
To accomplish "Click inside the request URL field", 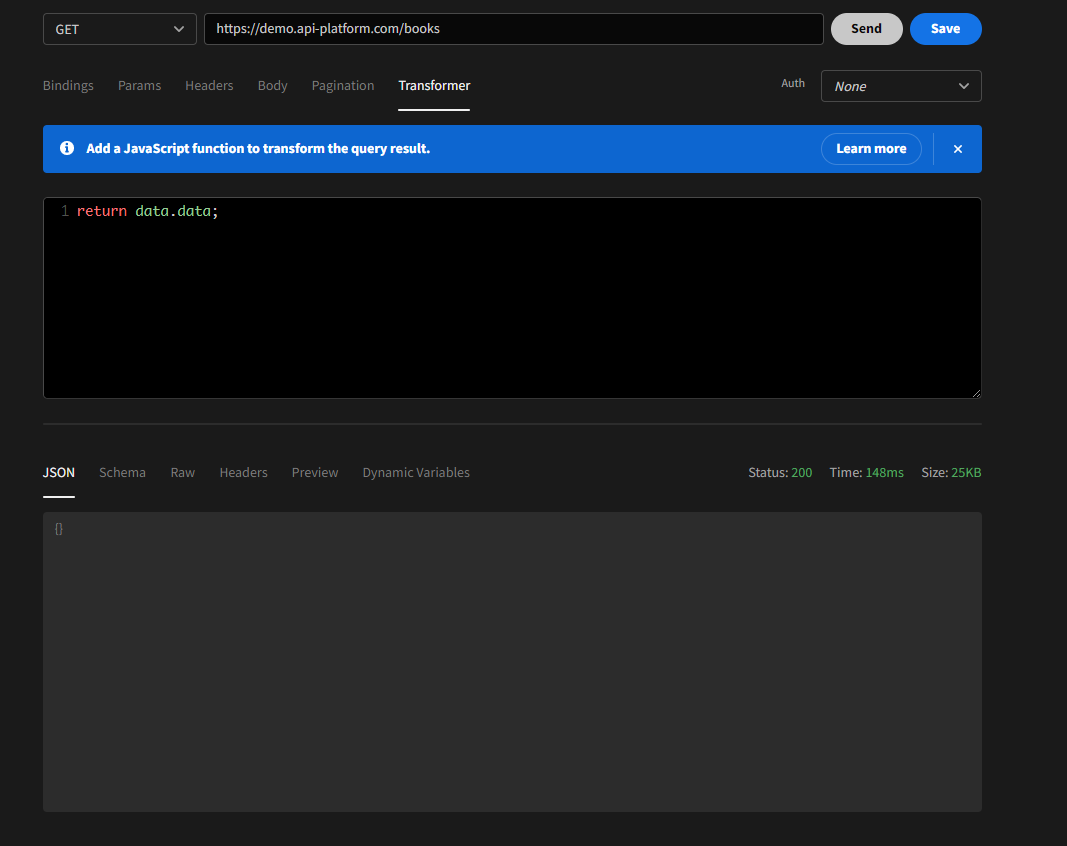I will coord(513,29).
